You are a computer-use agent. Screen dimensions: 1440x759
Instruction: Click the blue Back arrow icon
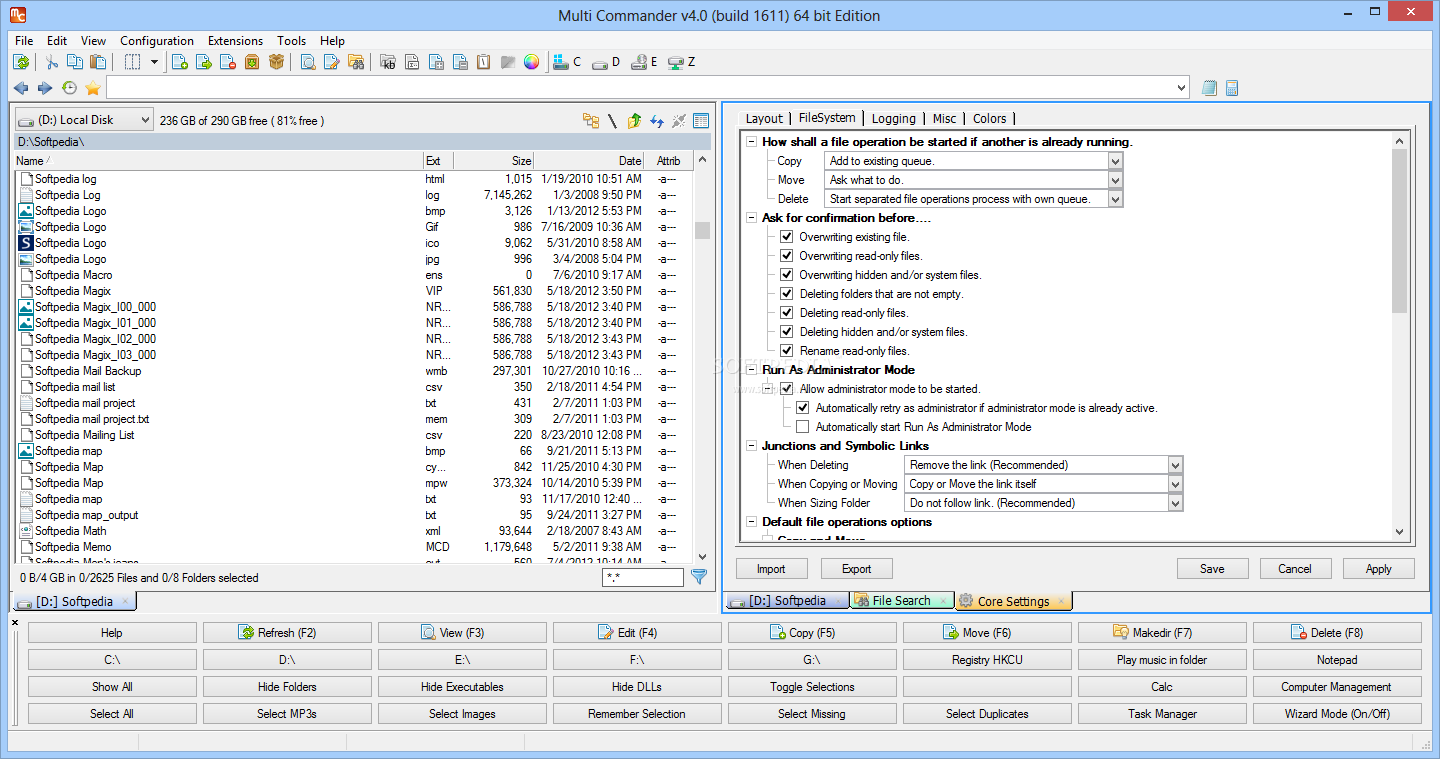[21, 88]
